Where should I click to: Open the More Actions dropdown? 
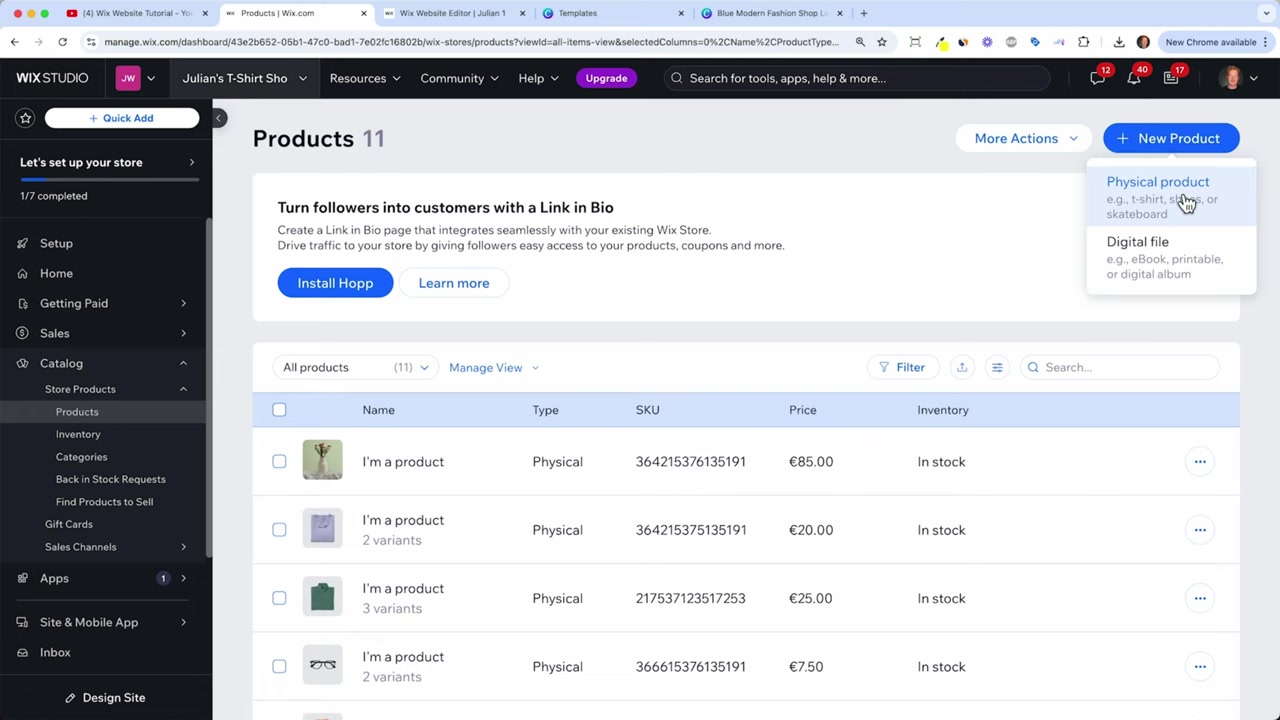click(x=1025, y=138)
